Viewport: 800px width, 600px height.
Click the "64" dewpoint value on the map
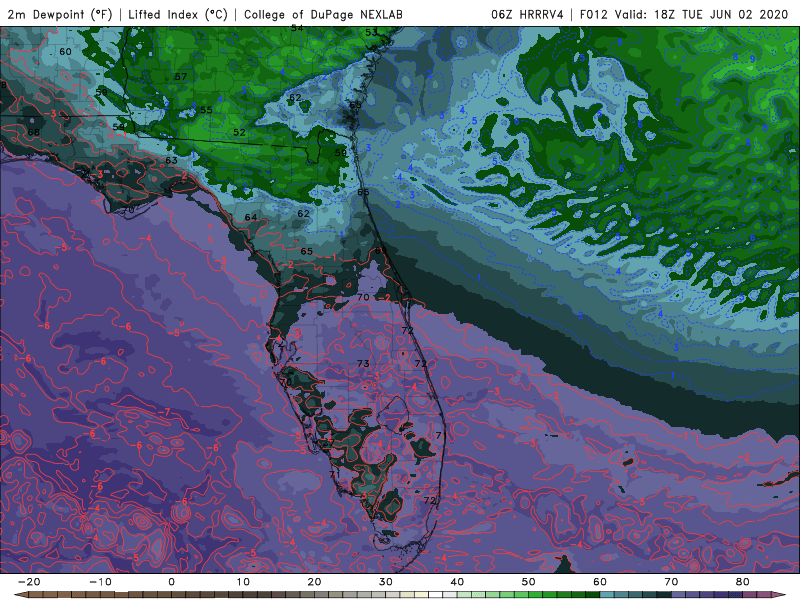pos(251,217)
